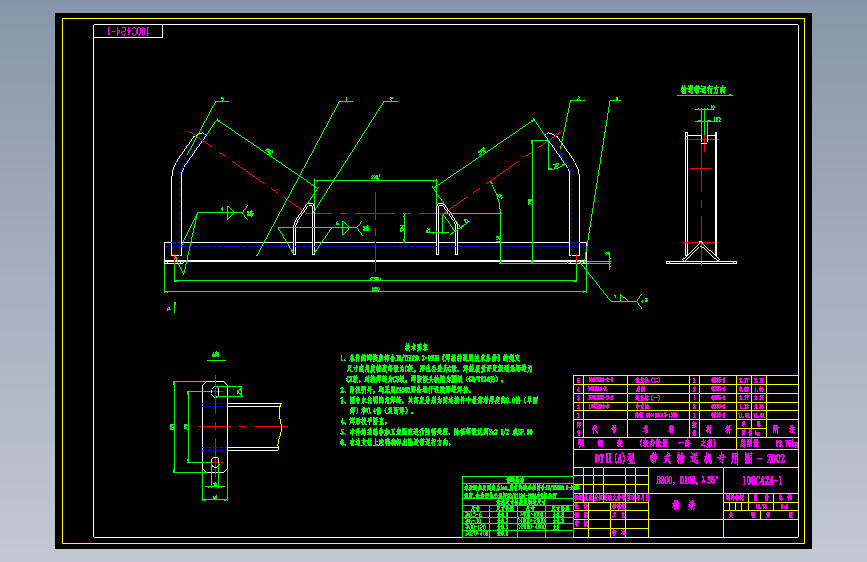
Task: Select the '材料' column header in the parts list
Action: click(x=718, y=429)
